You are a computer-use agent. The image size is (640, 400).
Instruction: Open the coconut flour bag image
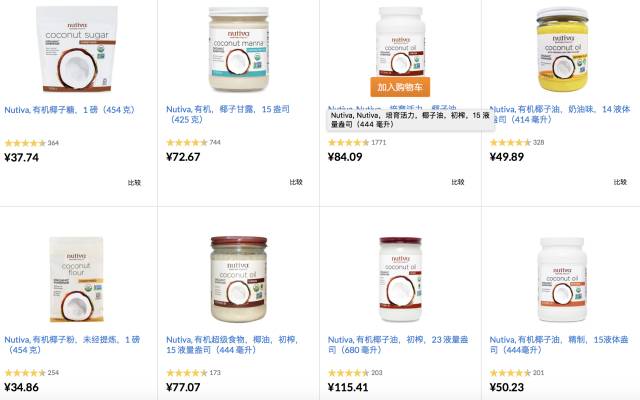pyautogui.click(x=76, y=280)
